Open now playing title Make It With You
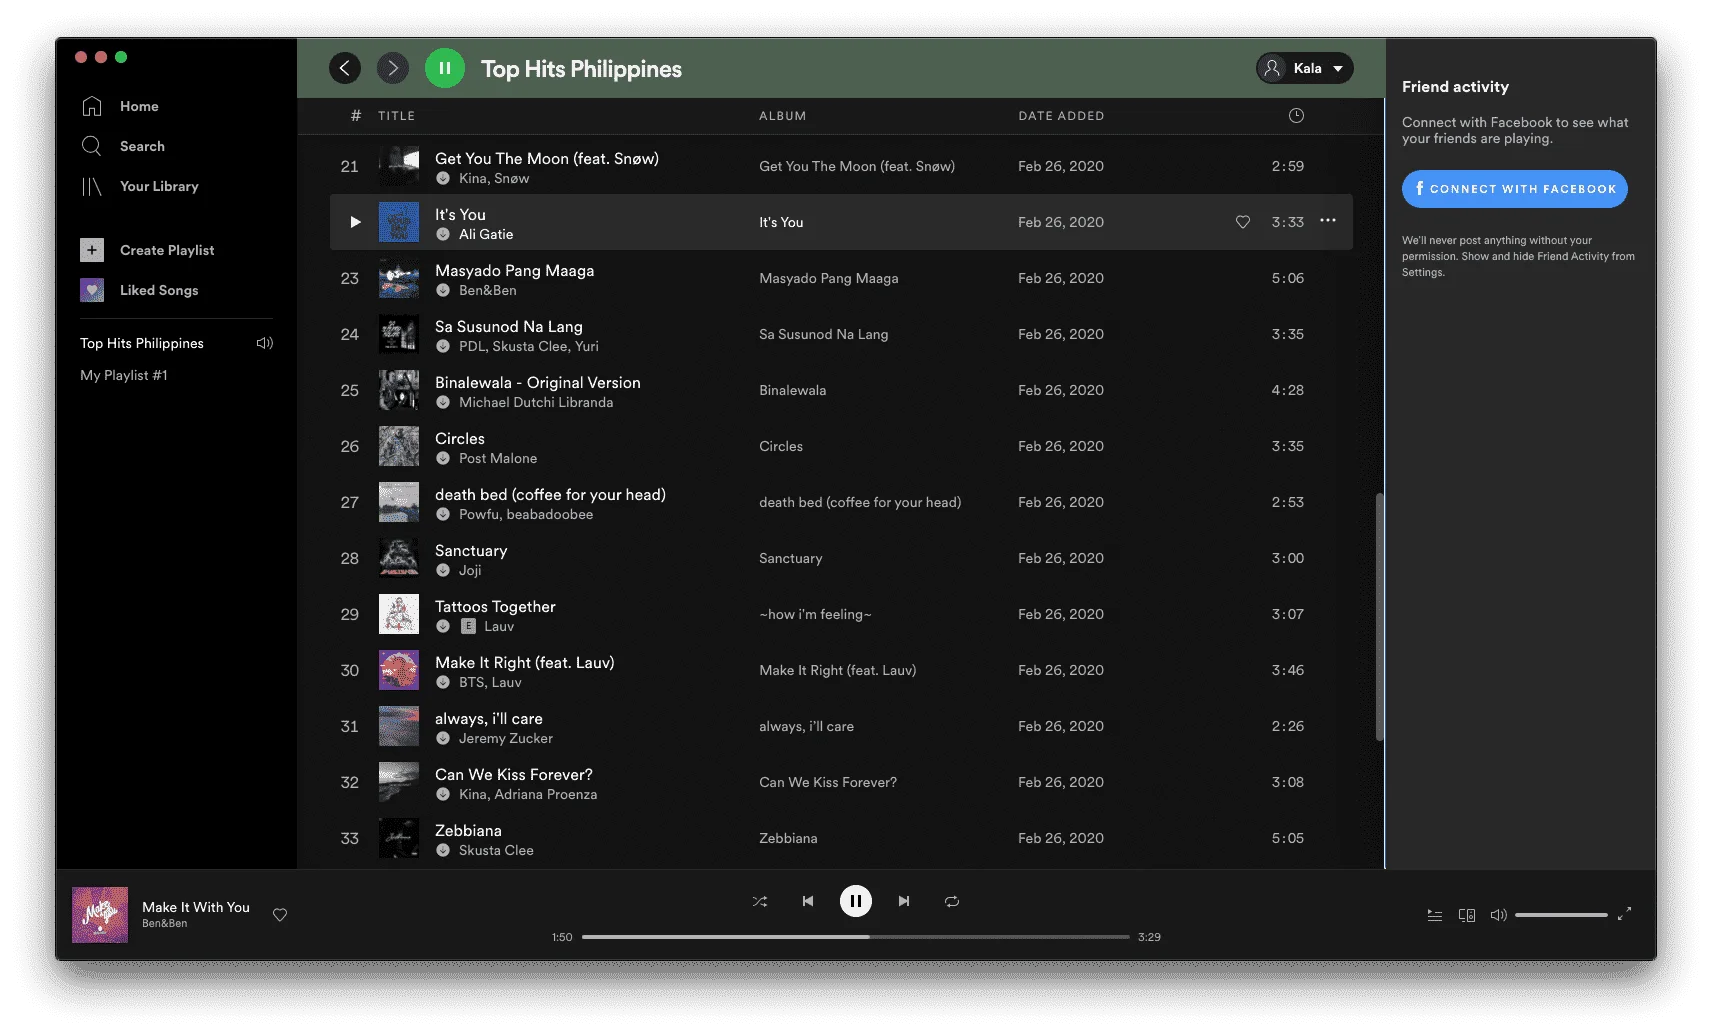This screenshot has width=1712, height=1034. (196, 907)
